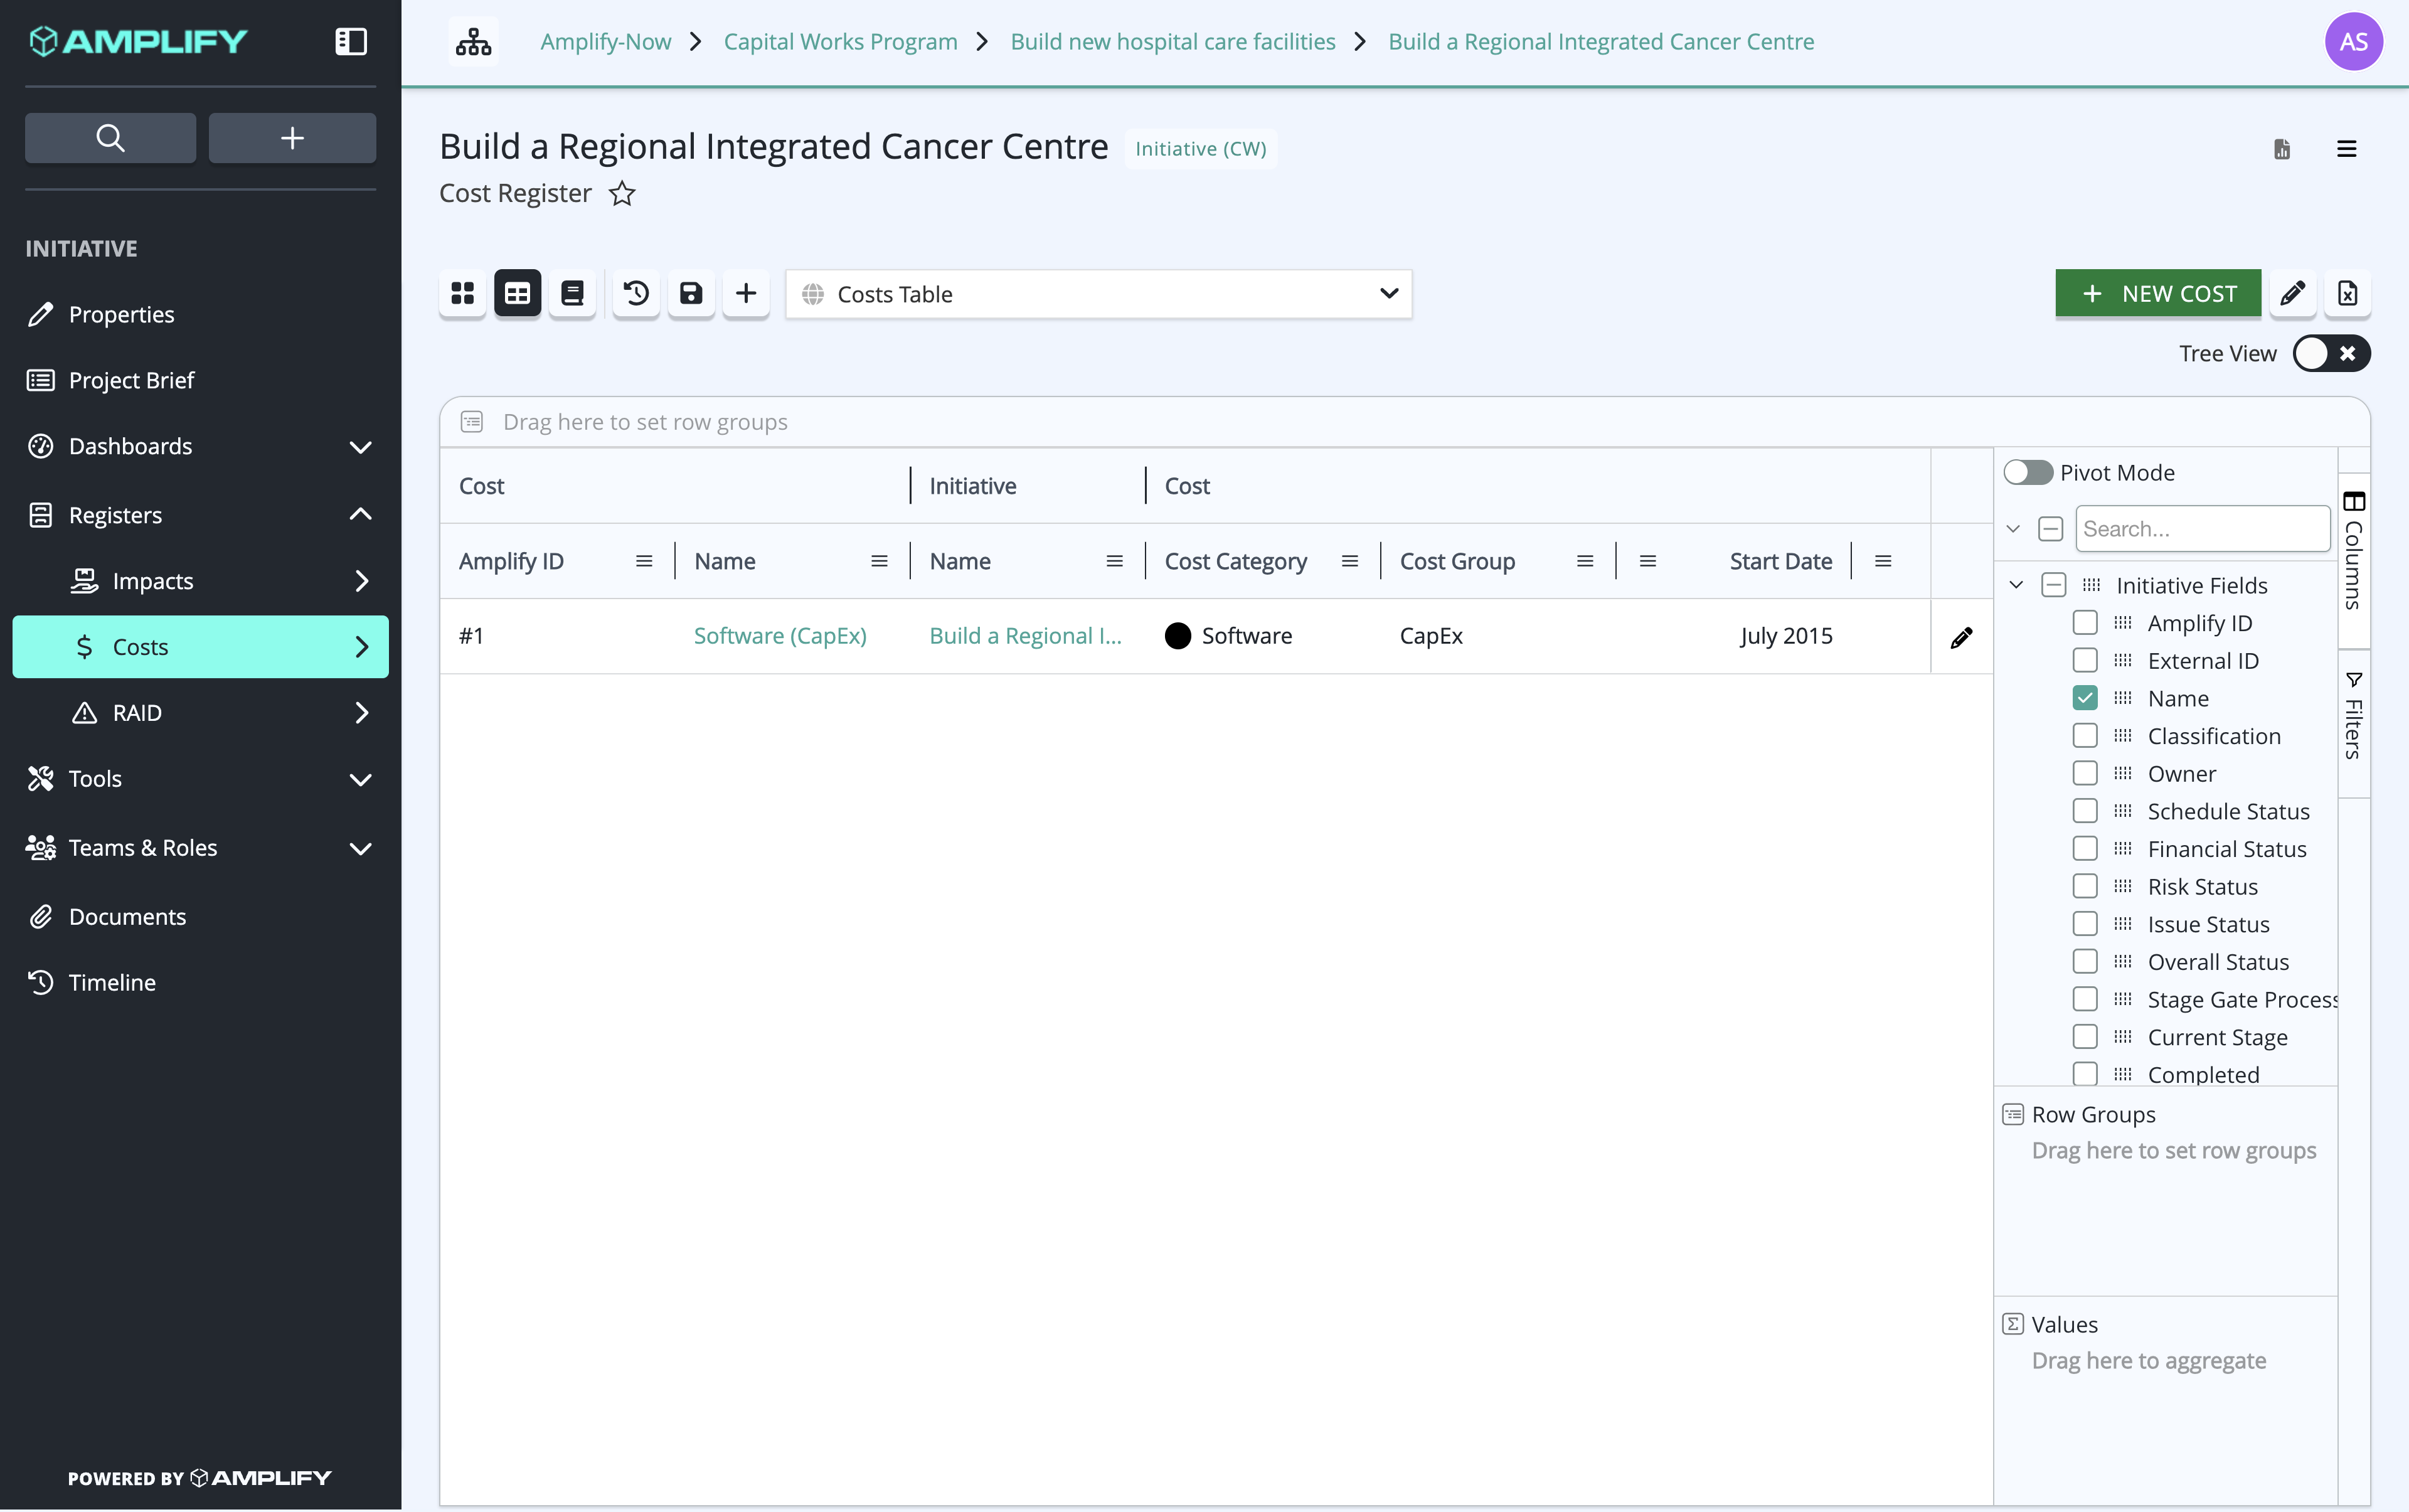Screen dimensions: 2409x1512
Task: Open Capital Works Program breadcrumb link
Action: 840,42
